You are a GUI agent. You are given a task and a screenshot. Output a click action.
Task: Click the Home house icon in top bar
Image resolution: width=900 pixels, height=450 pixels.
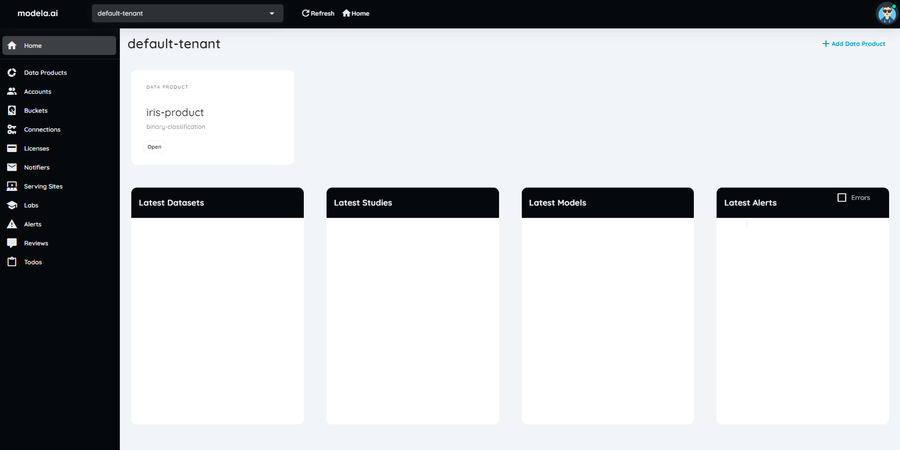[346, 13]
